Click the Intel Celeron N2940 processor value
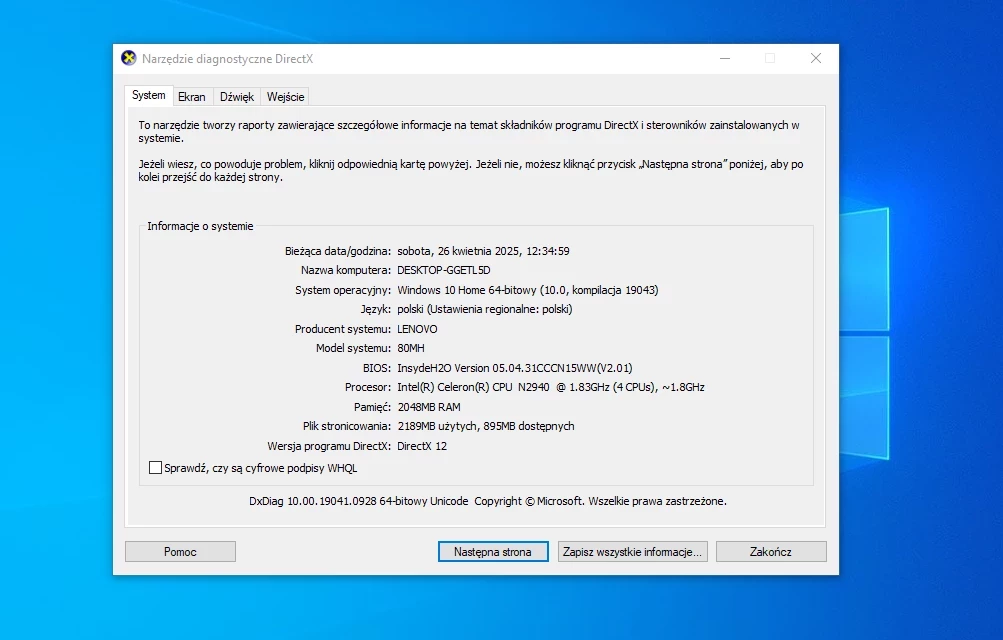The height and width of the screenshot is (640, 1003). pos(551,387)
